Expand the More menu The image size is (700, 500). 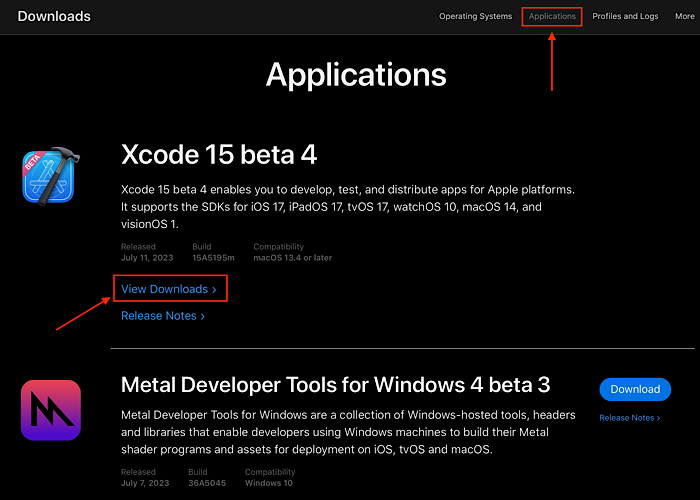tap(684, 16)
